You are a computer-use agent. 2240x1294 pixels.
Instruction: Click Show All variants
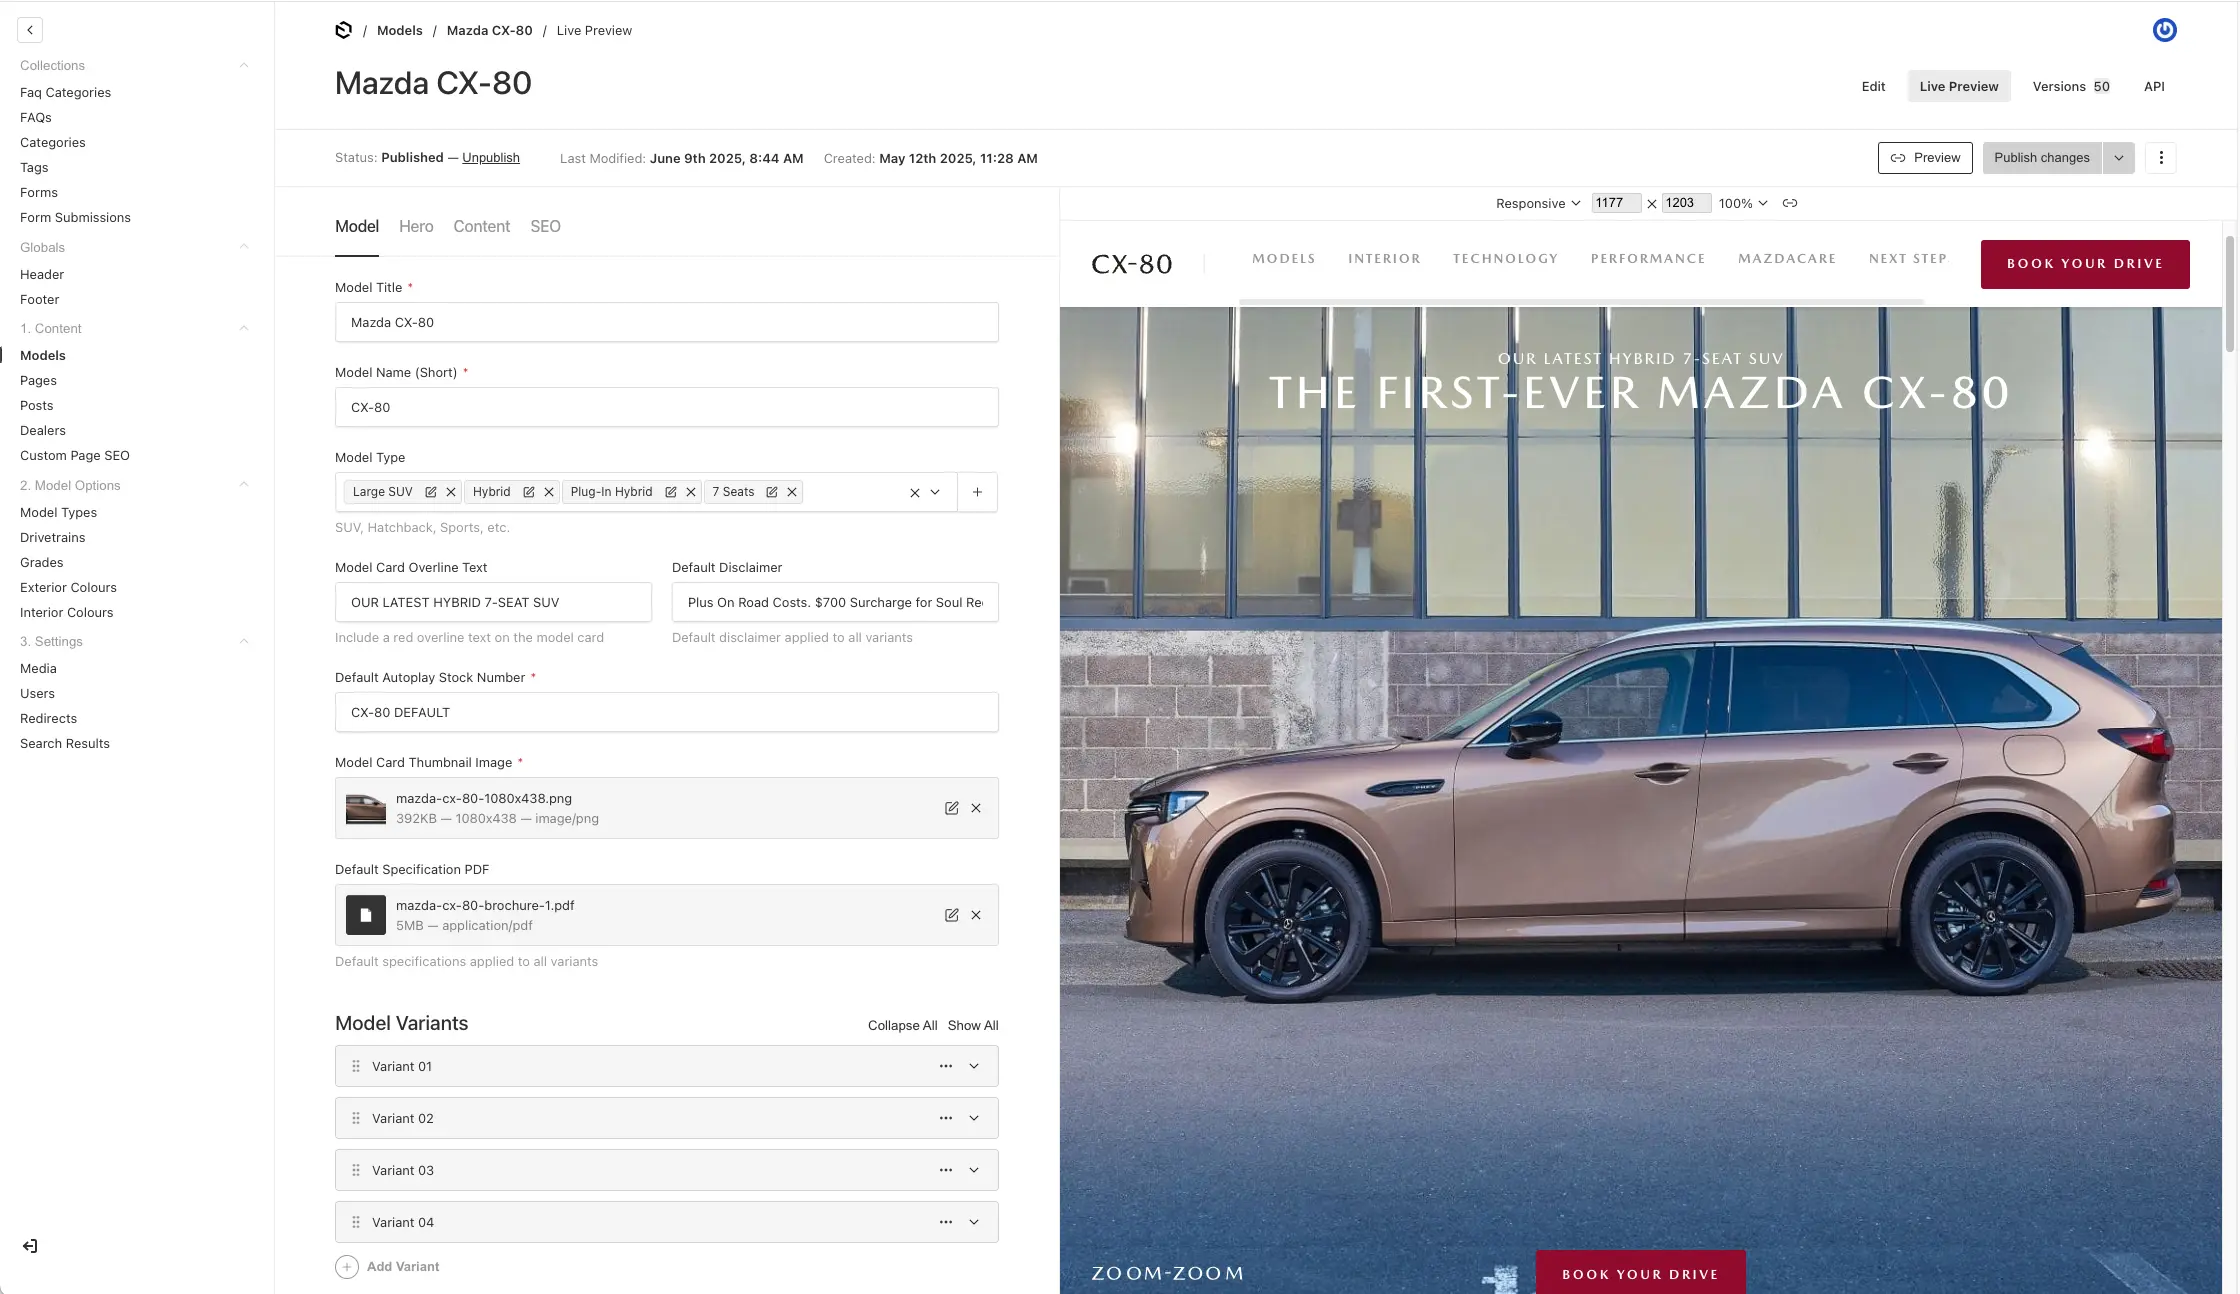tap(973, 1025)
